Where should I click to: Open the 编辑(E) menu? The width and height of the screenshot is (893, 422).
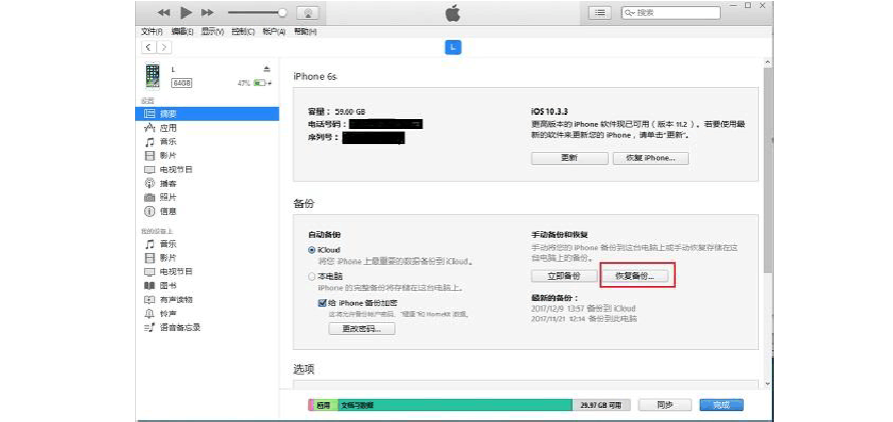pos(182,32)
